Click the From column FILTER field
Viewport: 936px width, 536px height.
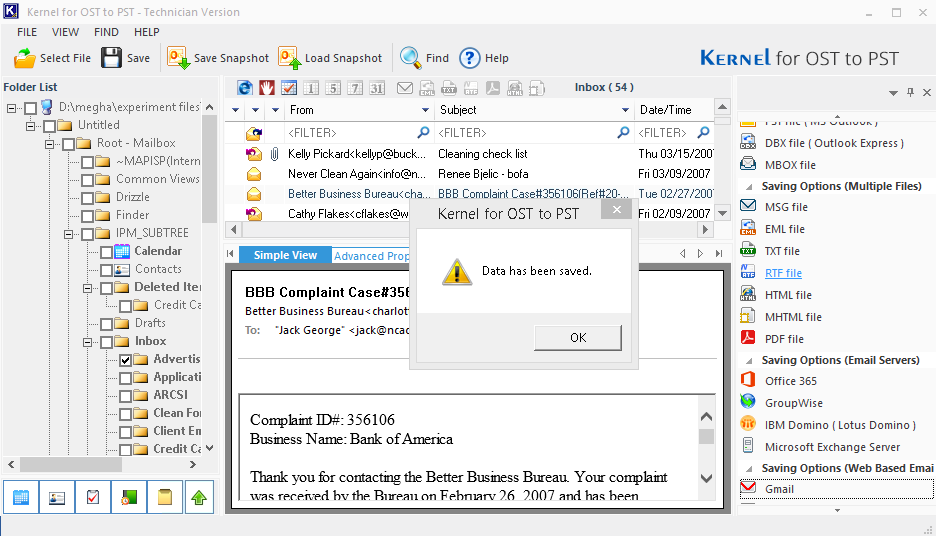[358, 133]
